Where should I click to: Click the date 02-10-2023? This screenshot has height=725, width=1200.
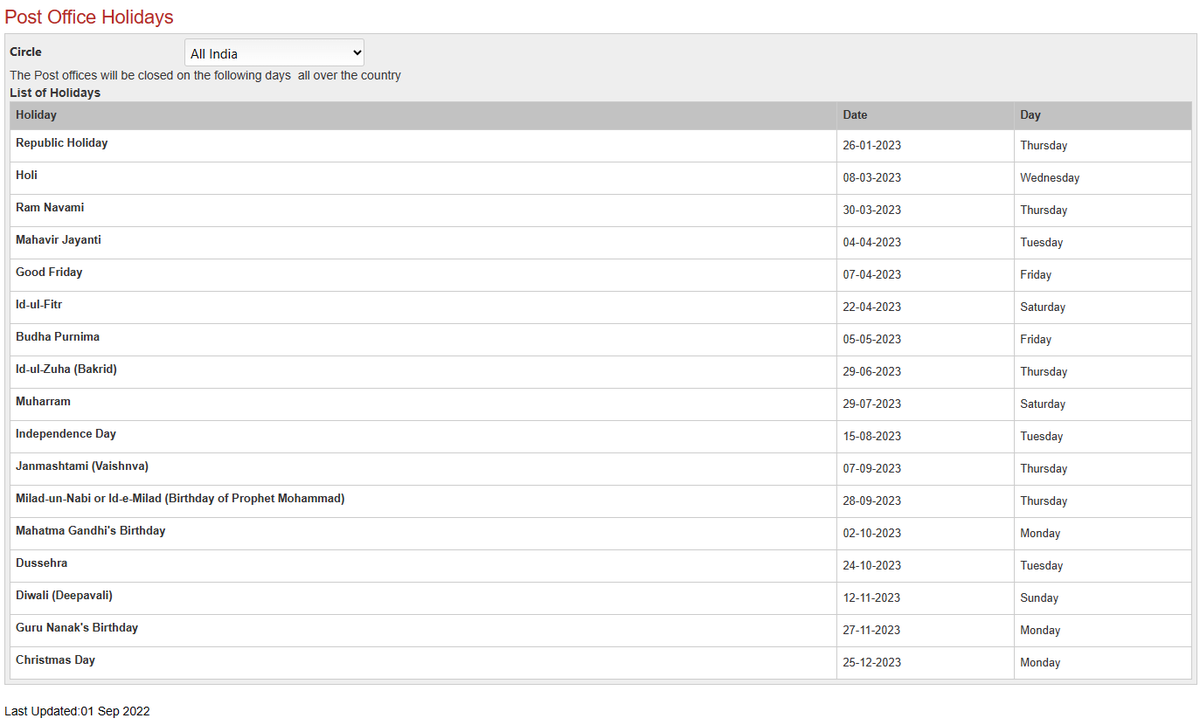872,534
